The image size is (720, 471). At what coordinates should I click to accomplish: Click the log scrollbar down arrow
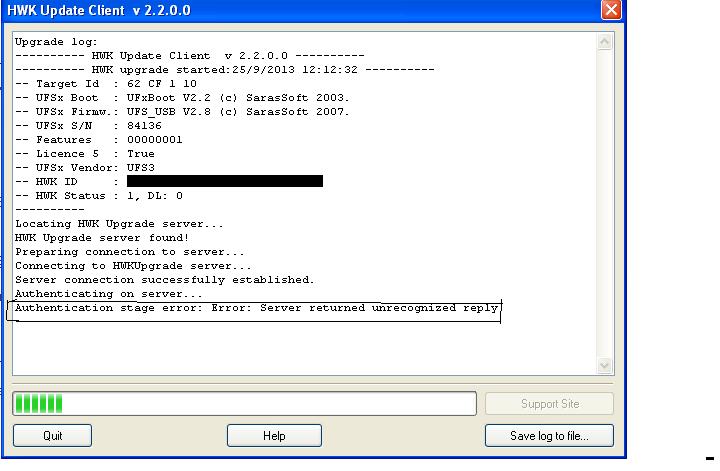click(x=604, y=365)
